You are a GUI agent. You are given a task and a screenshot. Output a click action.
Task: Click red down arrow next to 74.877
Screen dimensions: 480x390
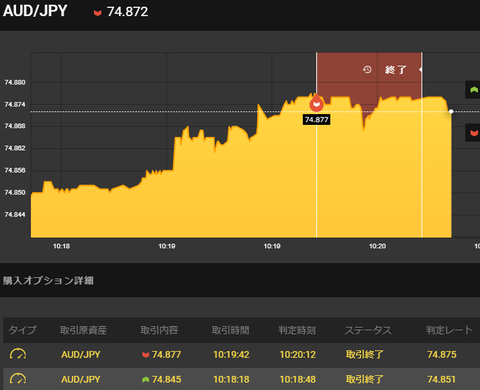145,355
